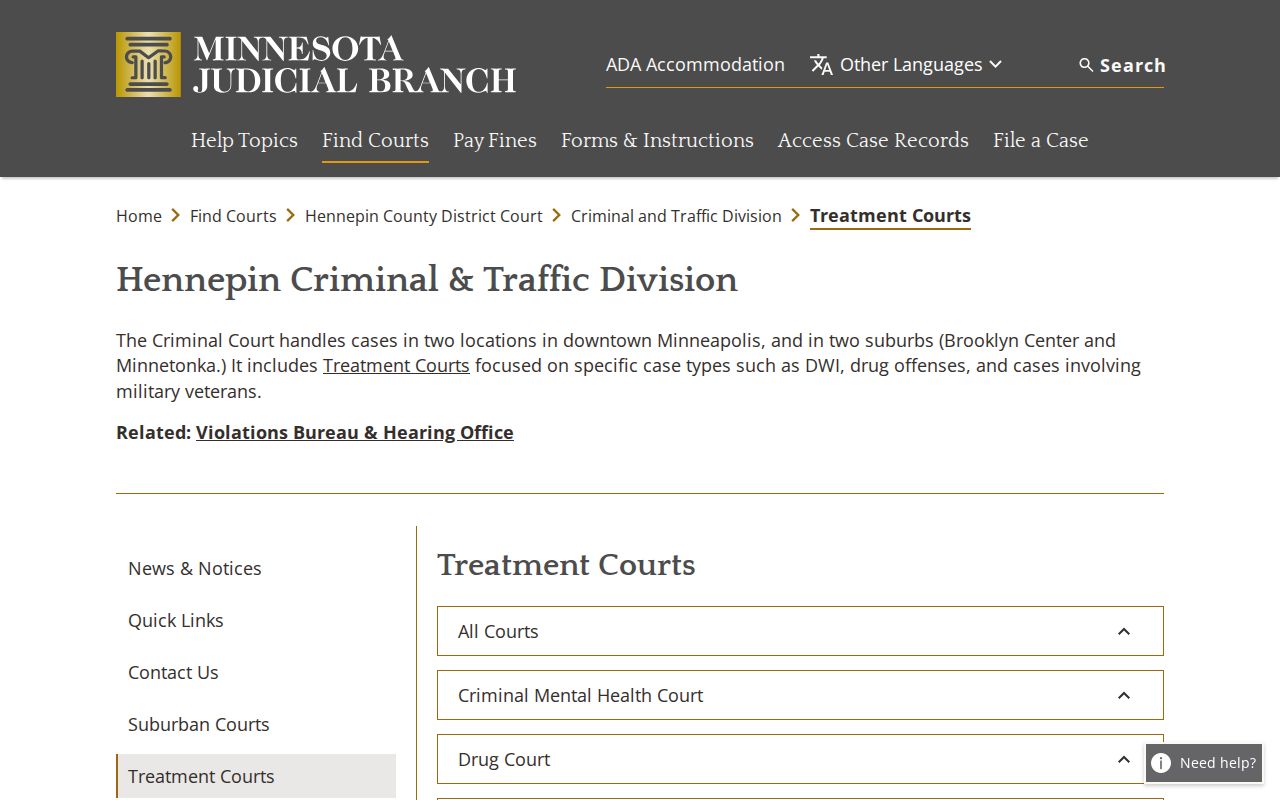The image size is (1280, 800).
Task: Go to Find Courts breadcrumb
Action: (233, 216)
